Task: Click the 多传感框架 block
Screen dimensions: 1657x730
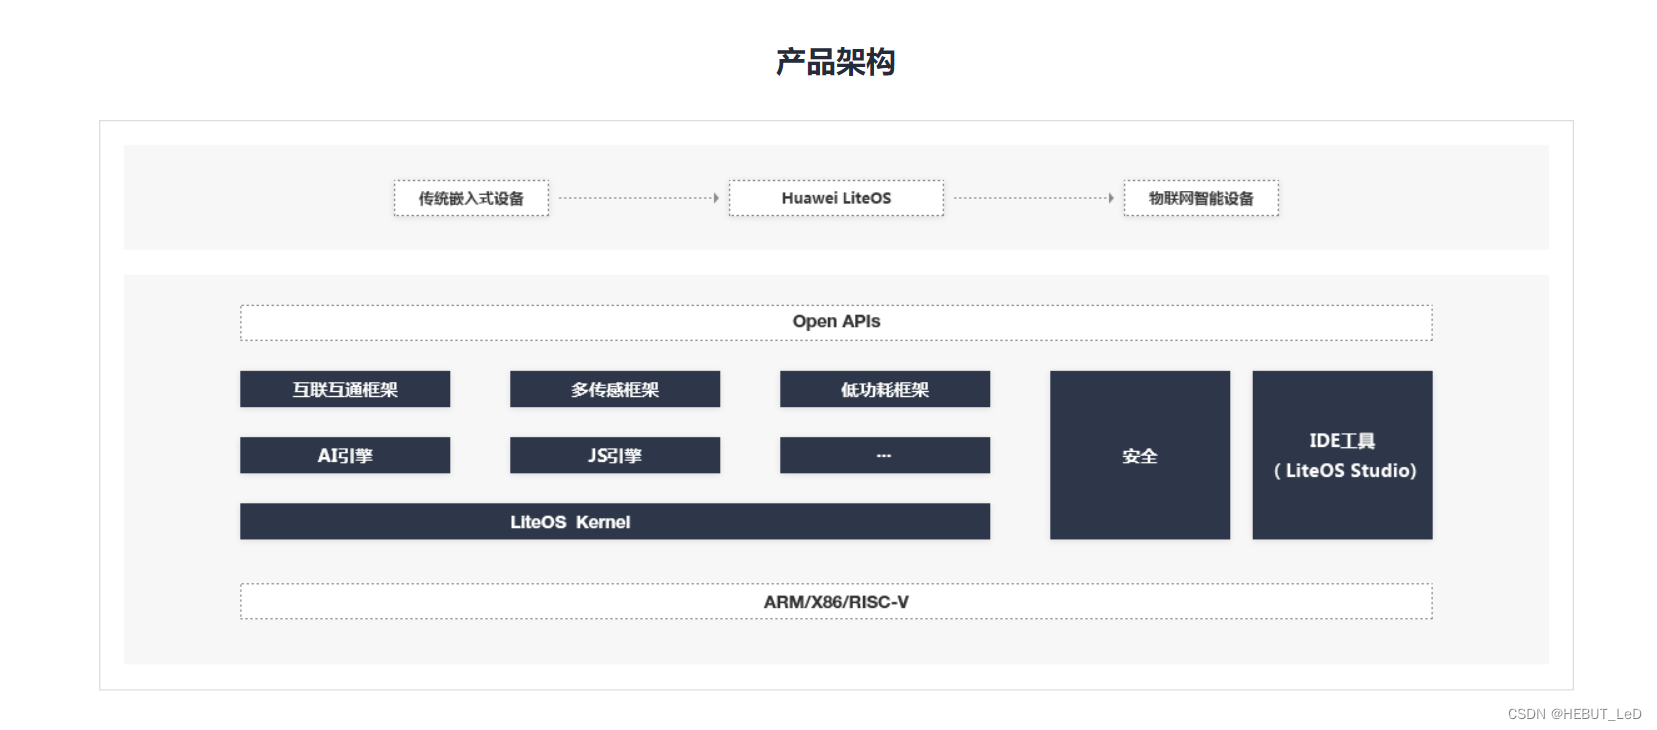Action: point(615,389)
